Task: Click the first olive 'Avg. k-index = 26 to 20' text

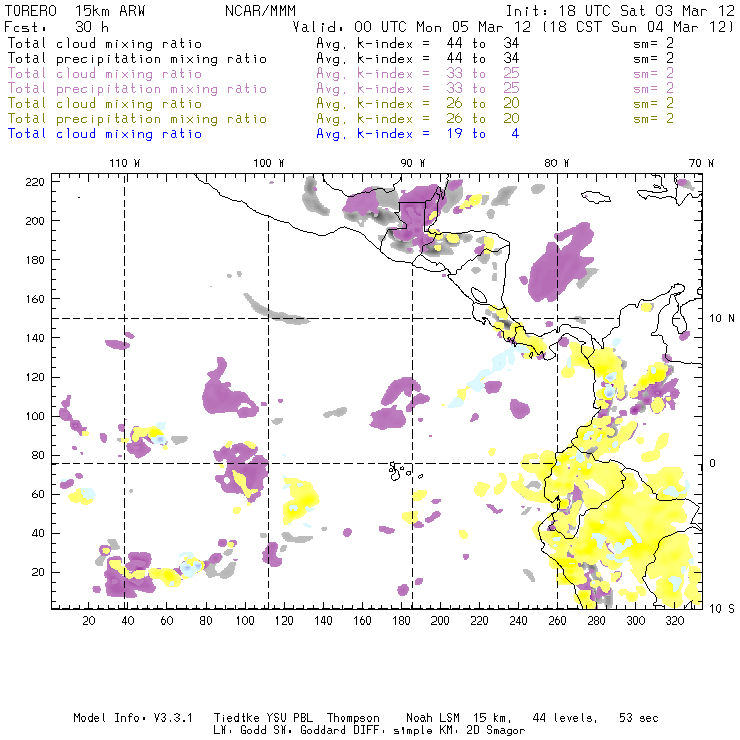Action: pos(418,103)
